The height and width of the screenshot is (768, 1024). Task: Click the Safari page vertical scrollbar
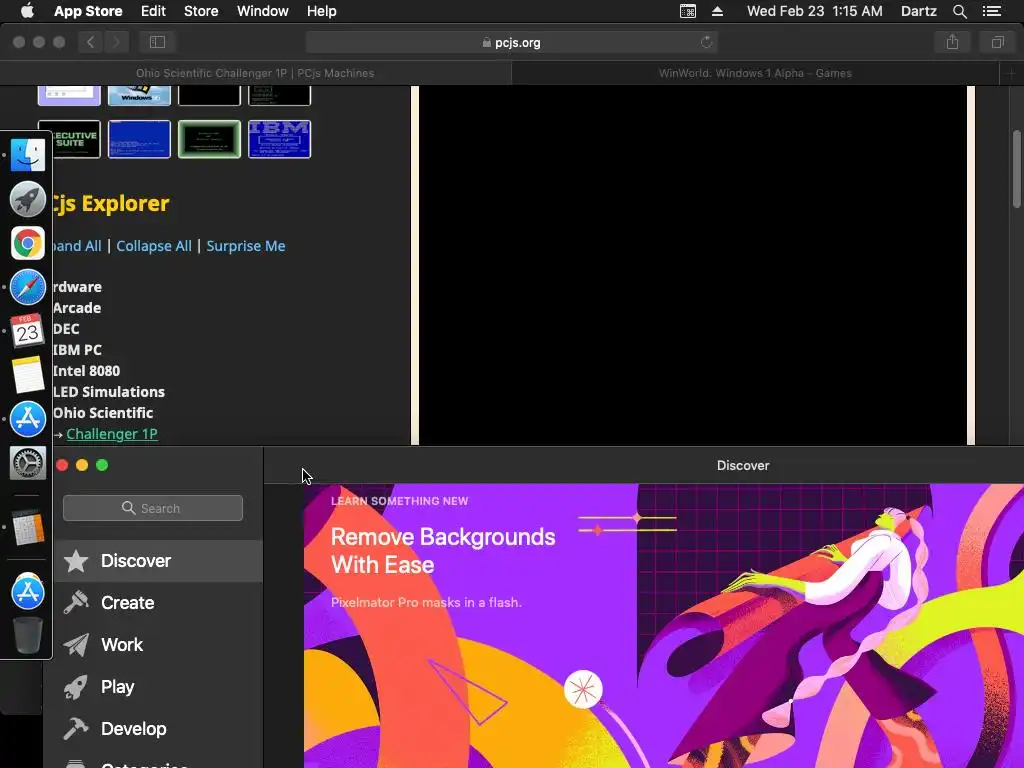[1016, 170]
